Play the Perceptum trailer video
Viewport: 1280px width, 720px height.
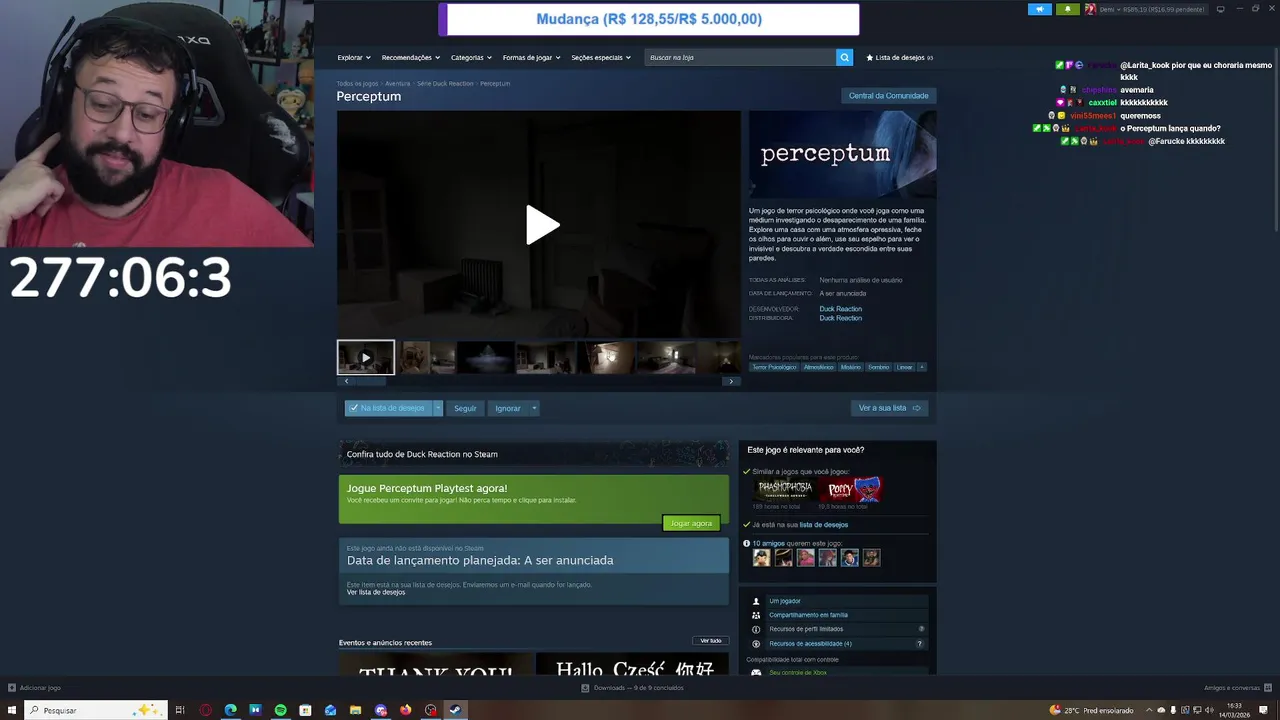coord(542,225)
